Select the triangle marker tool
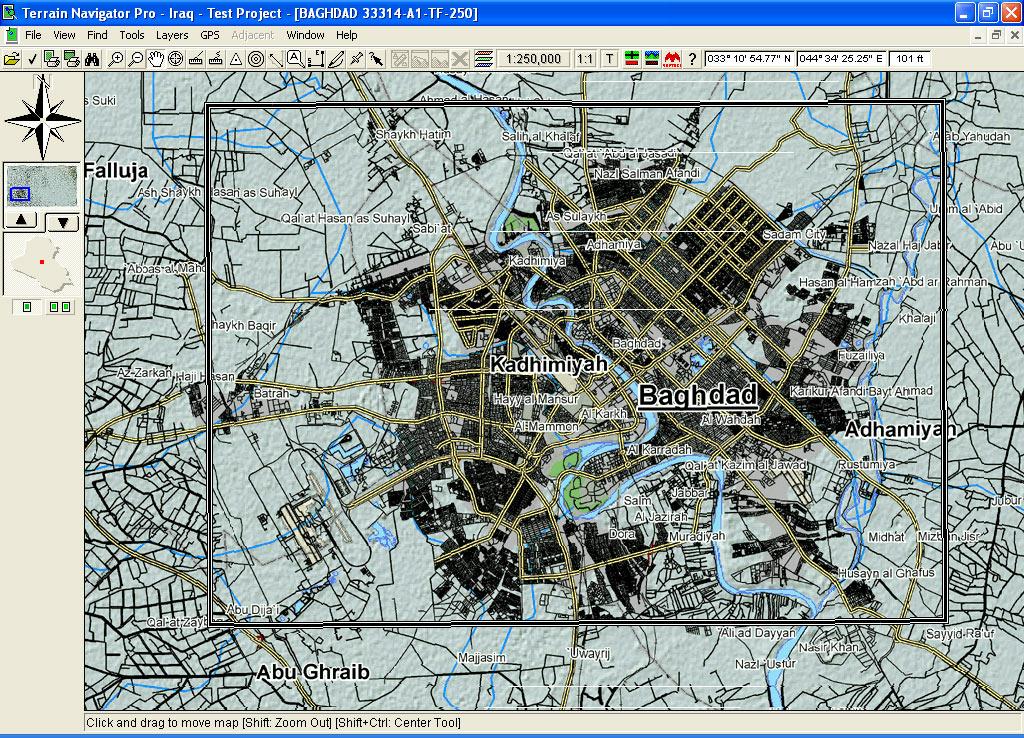Screen dimensions: 1024x738 tap(236, 59)
